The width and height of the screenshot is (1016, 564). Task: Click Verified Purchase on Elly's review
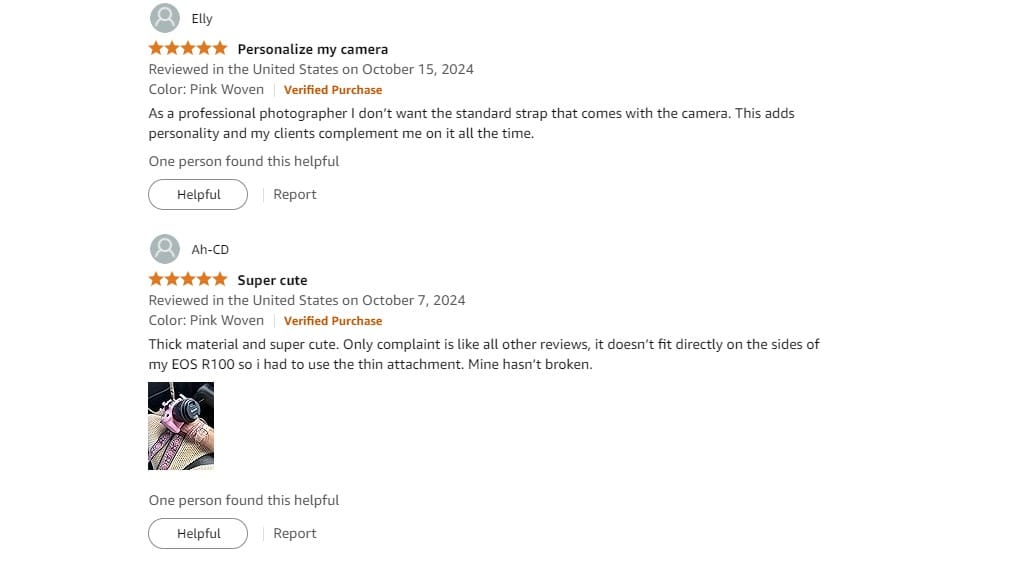pyautogui.click(x=333, y=90)
